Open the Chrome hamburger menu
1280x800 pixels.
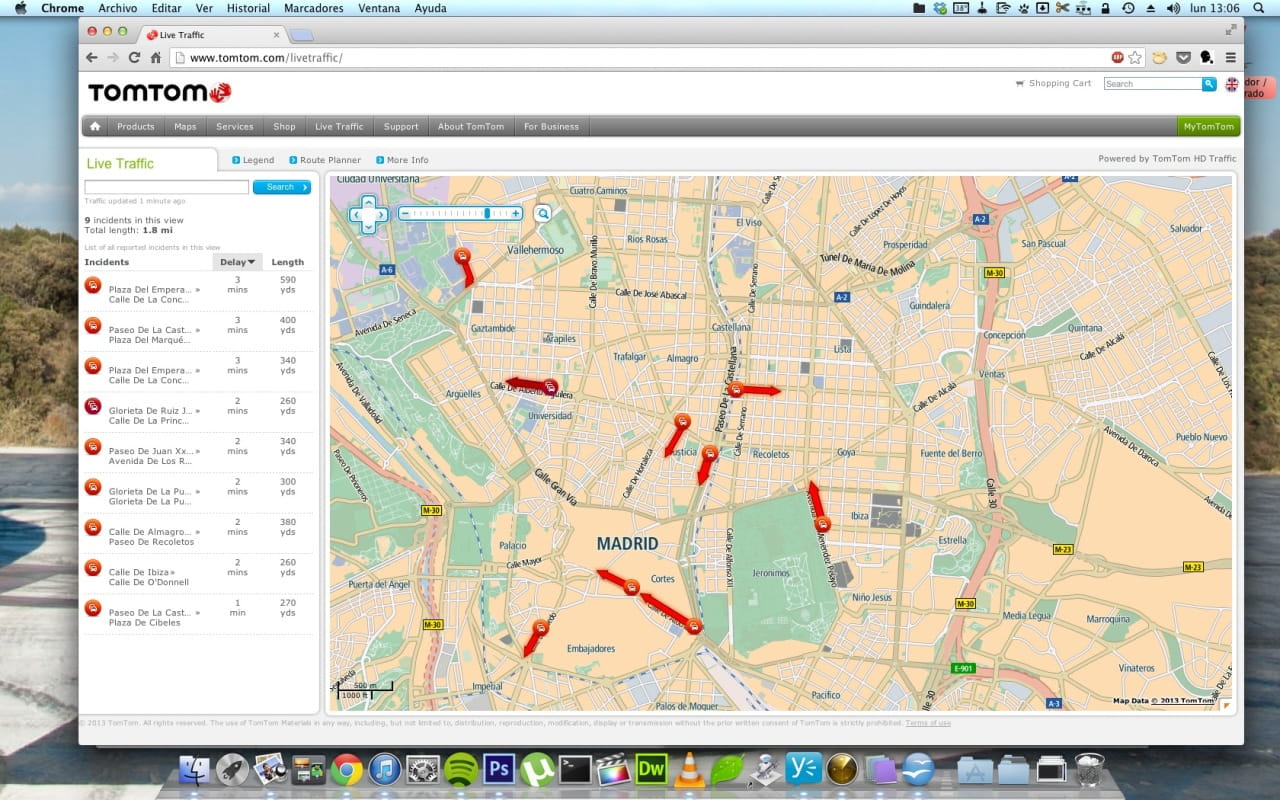[1231, 58]
